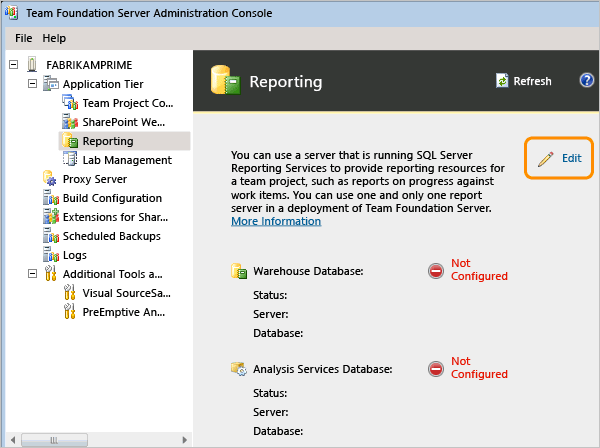Click the Refresh icon in header
Viewport: 600px width, 448px height.
[502, 81]
